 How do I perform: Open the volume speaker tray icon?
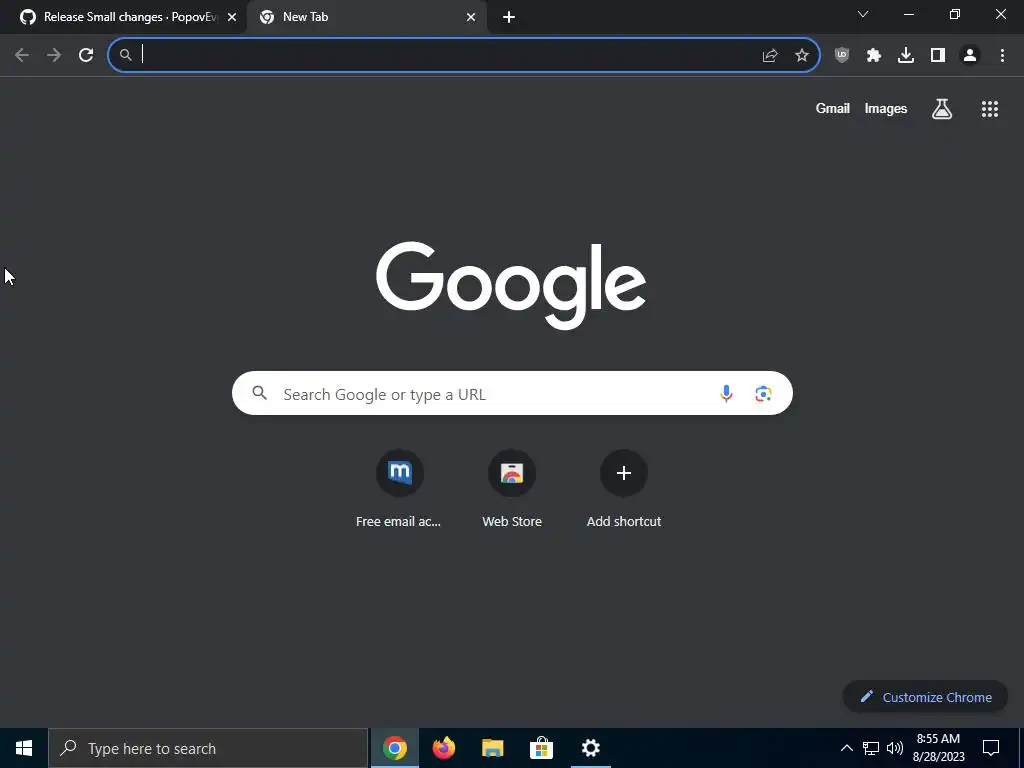tap(895, 748)
